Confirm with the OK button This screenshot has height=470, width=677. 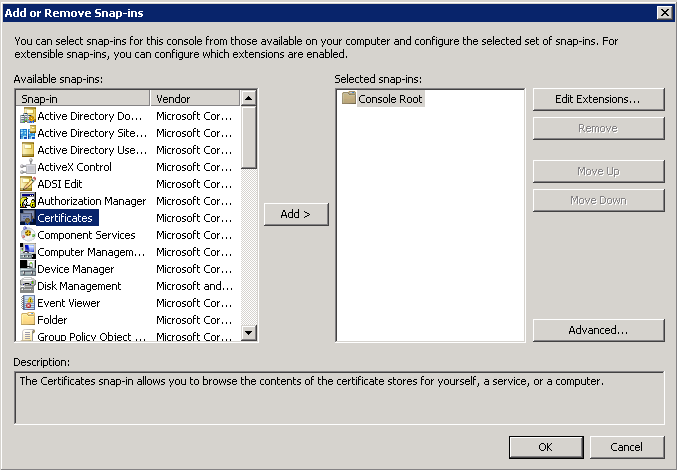(x=546, y=447)
